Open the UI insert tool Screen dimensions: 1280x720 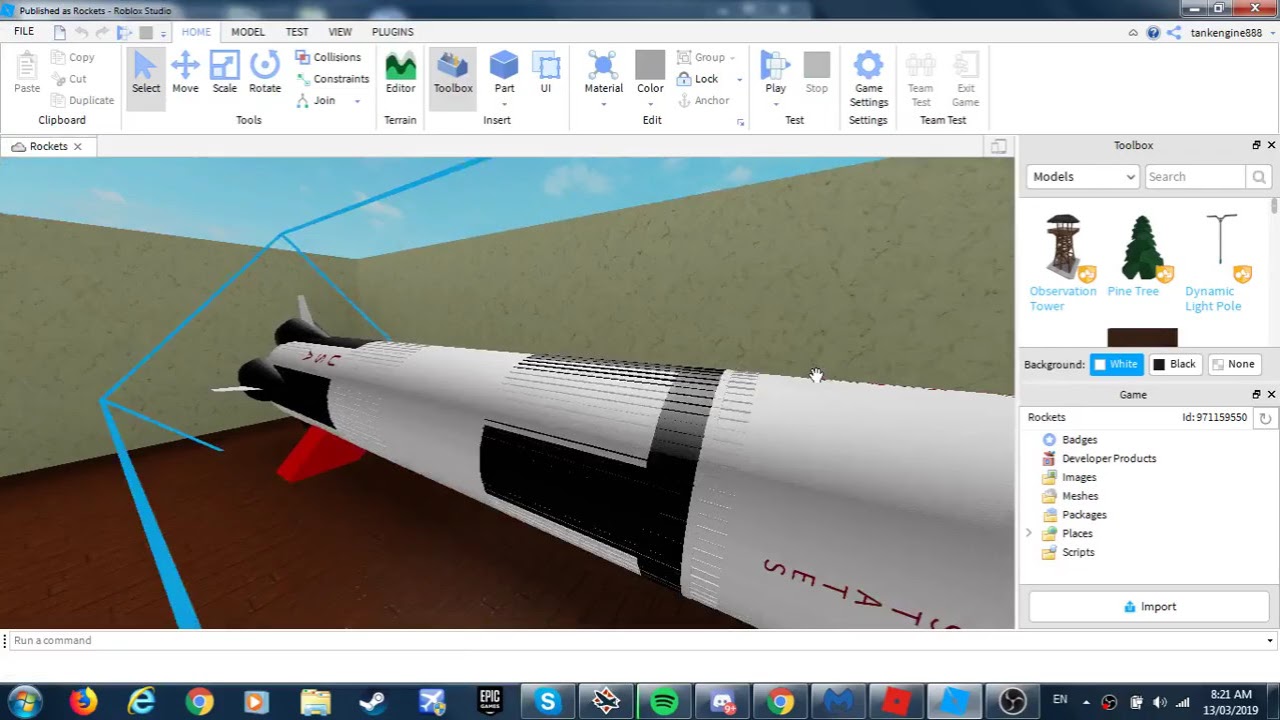[546, 73]
